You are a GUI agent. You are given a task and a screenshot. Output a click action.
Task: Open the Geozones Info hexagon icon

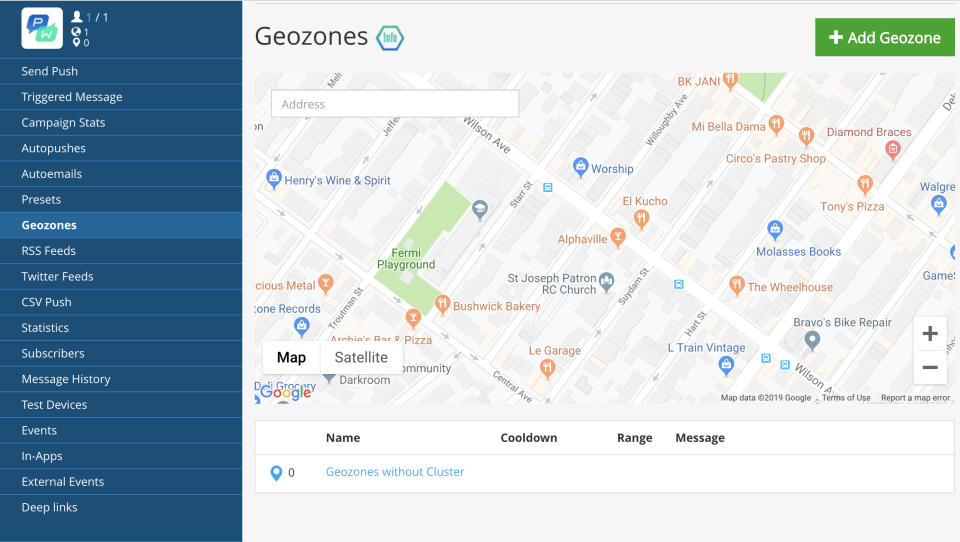click(x=390, y=38)
